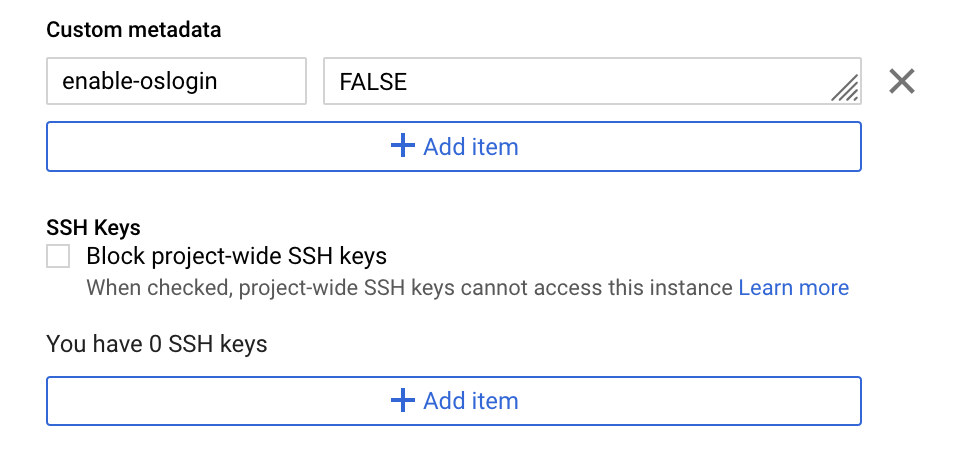Click the "enable-oslogin" text in key box

[x=139, y=82]
